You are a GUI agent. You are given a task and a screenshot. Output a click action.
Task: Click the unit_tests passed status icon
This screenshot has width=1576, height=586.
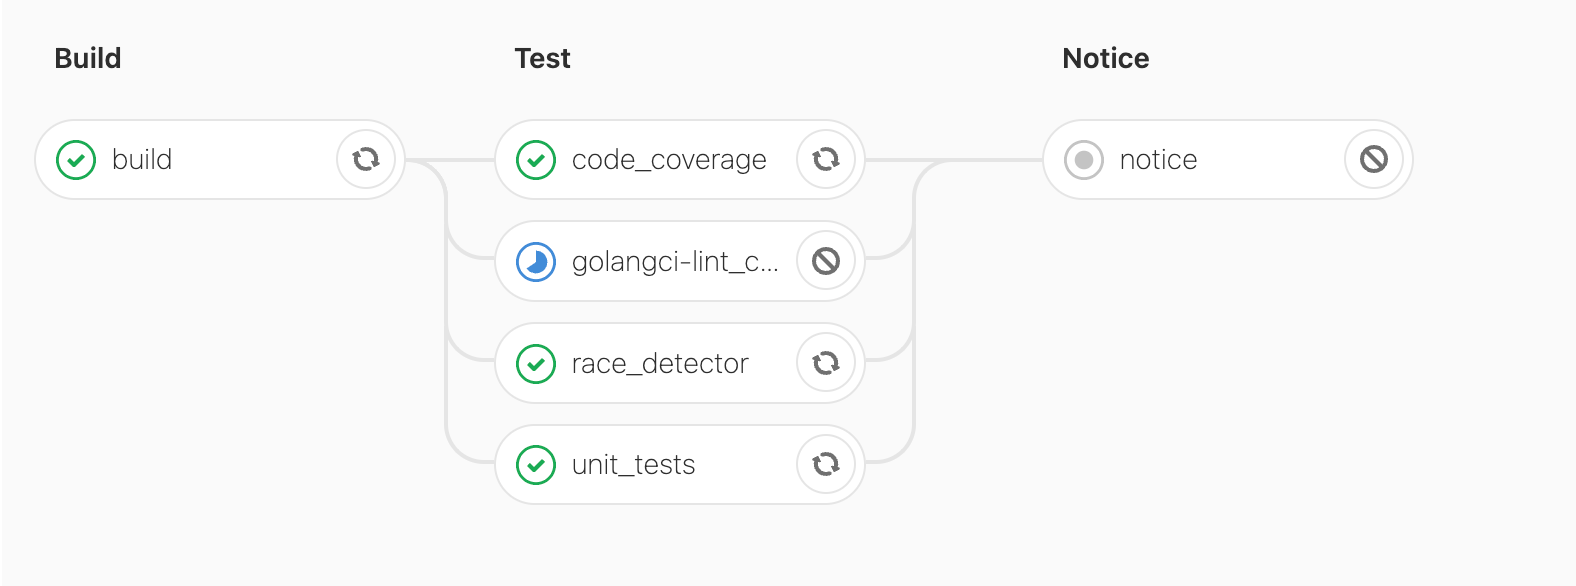536,464
